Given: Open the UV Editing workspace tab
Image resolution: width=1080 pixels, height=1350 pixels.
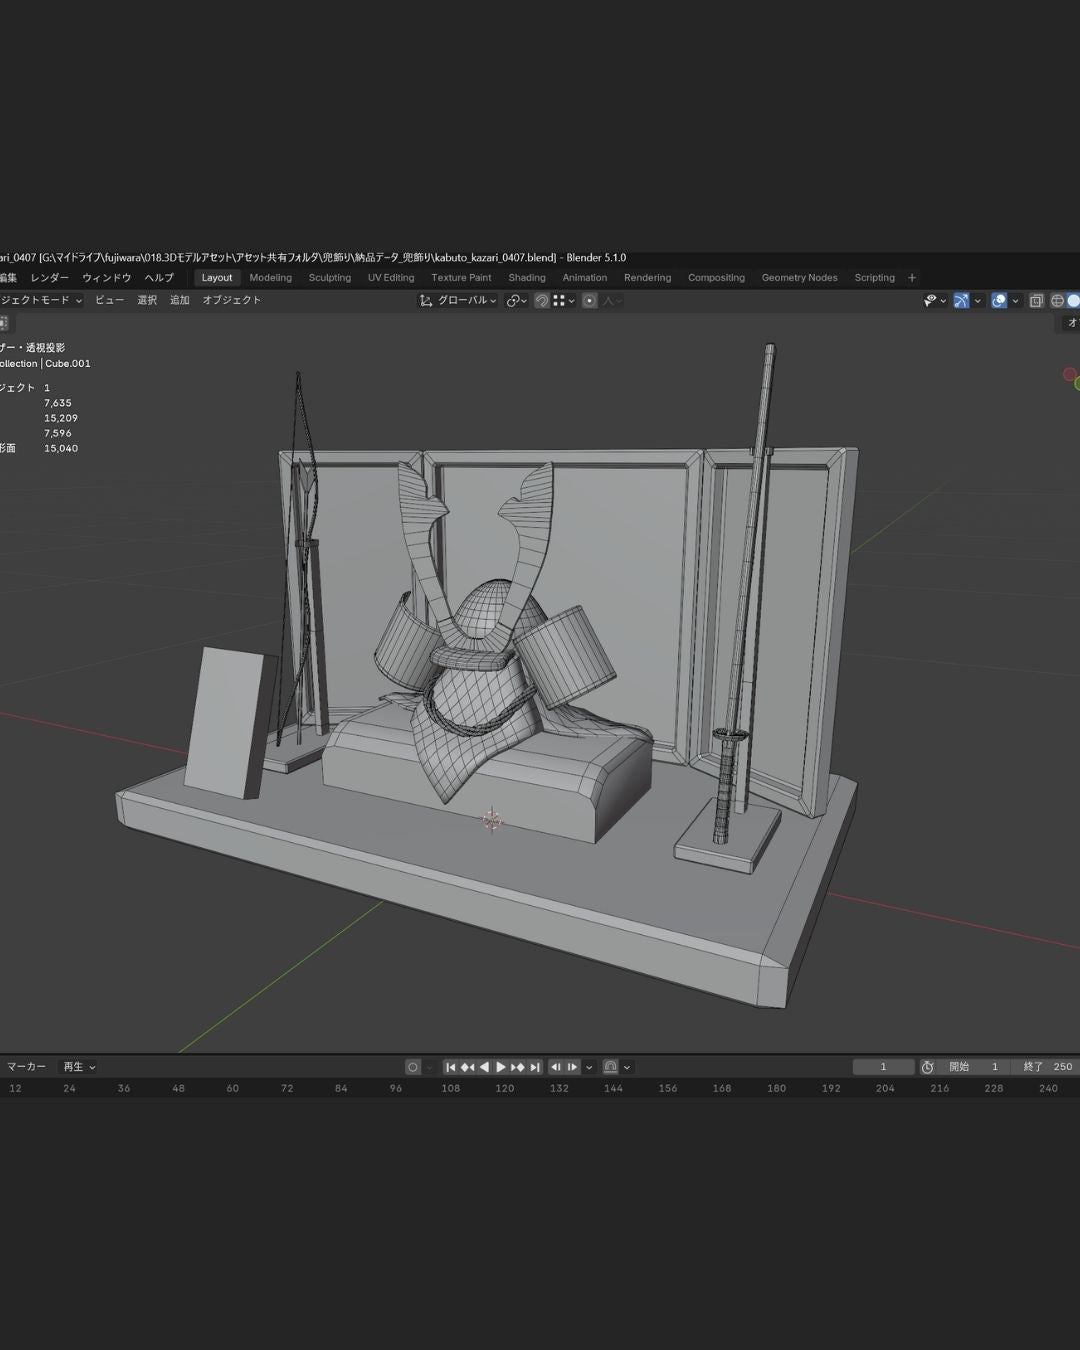Looking at the screenshot, I should tap(390, 278).
